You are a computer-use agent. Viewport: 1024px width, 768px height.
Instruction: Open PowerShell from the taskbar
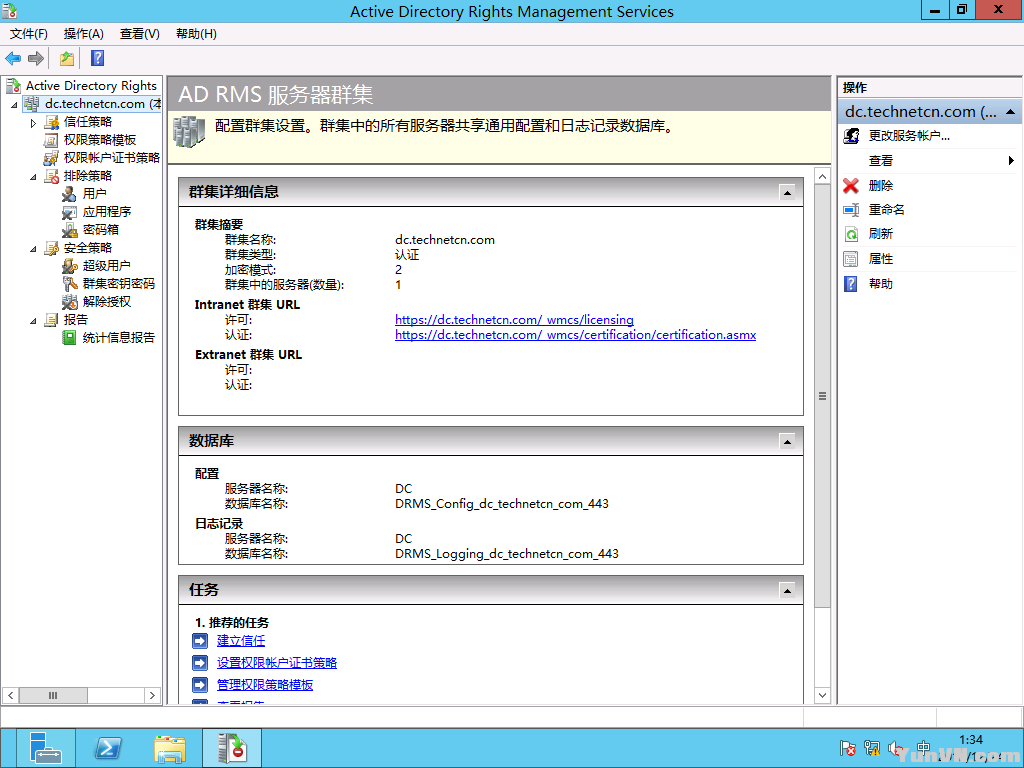click(108, 748)
